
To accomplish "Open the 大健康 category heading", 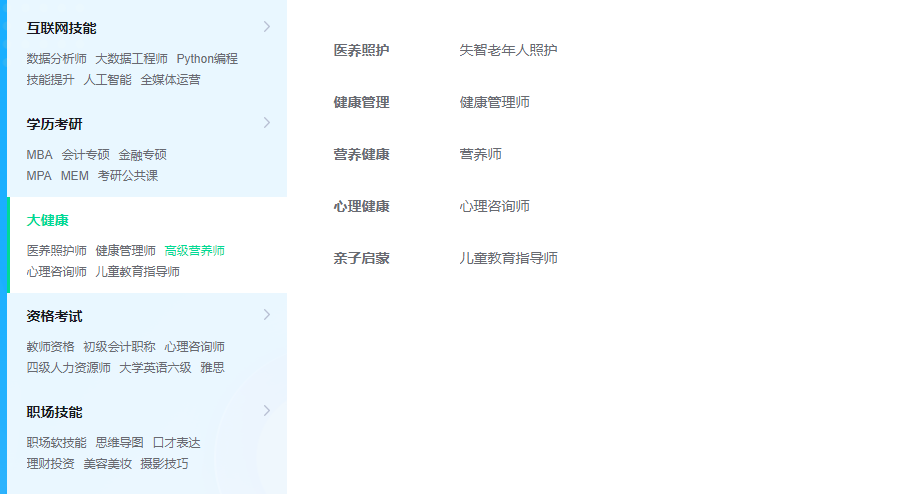I will pyautogui.click(x=47, y=220).
